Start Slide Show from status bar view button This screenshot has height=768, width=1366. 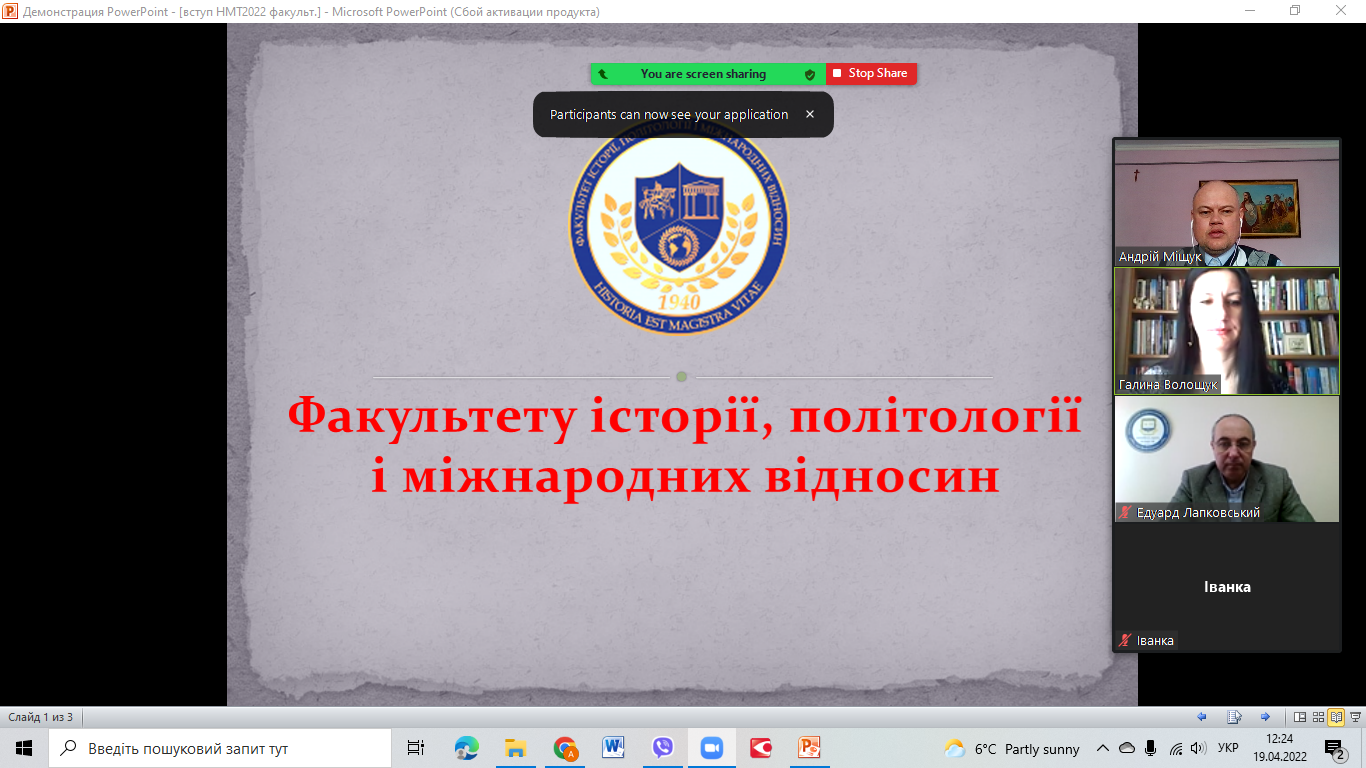pyautogui.click(x=1353, y=717)
